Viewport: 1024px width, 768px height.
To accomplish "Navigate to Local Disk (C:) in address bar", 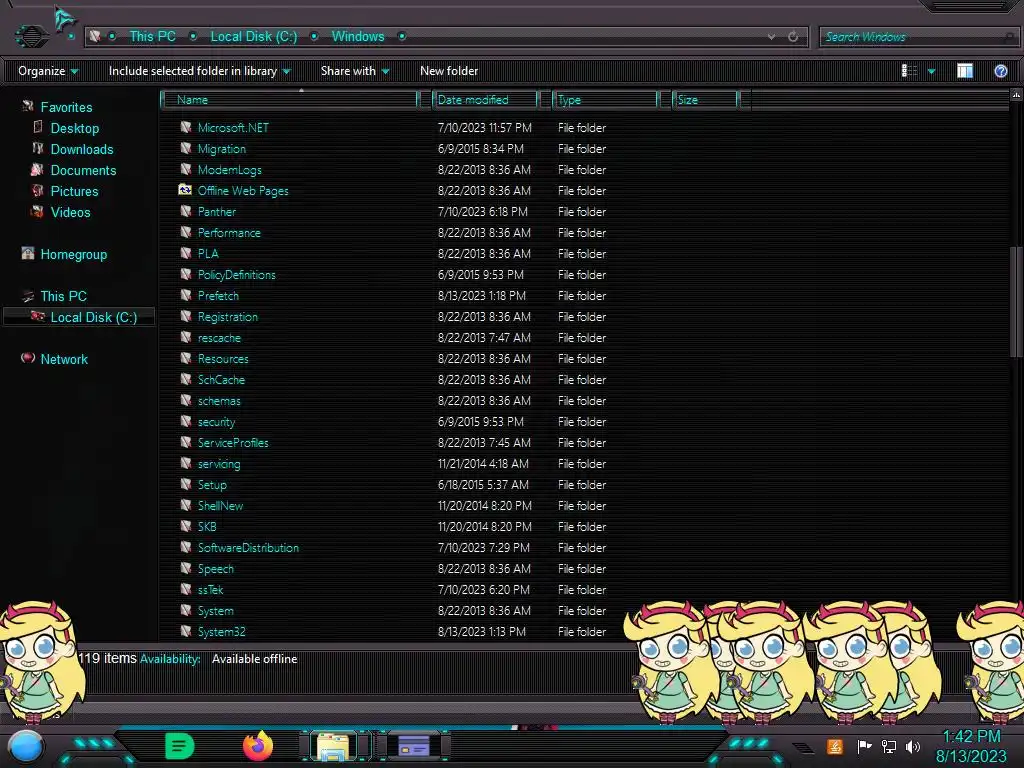I will (x=253, y=37).
